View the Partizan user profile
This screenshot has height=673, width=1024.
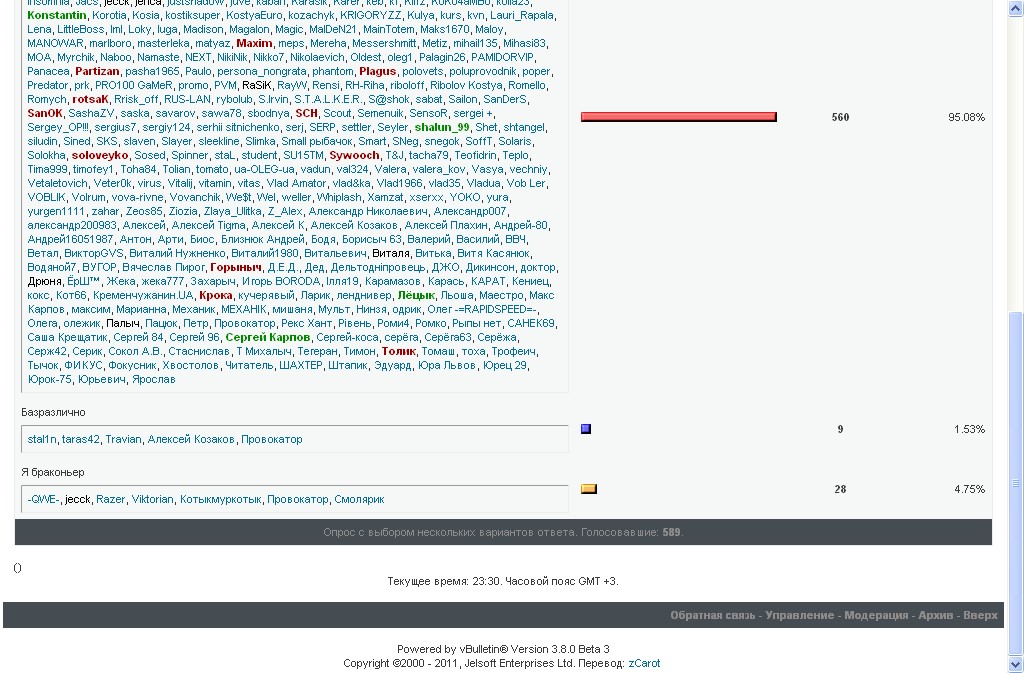97,72
